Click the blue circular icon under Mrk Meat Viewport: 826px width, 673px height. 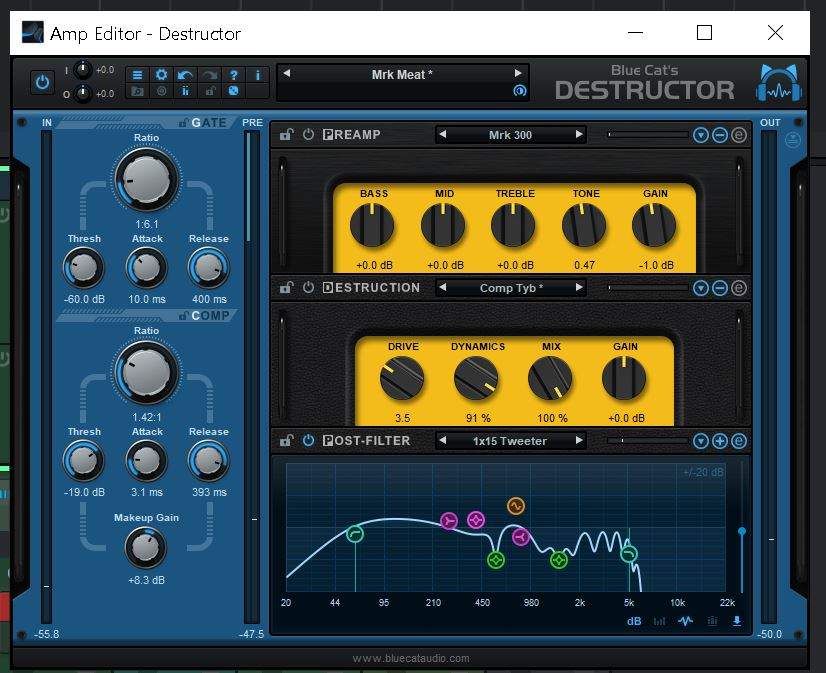[x=519, y=91]
